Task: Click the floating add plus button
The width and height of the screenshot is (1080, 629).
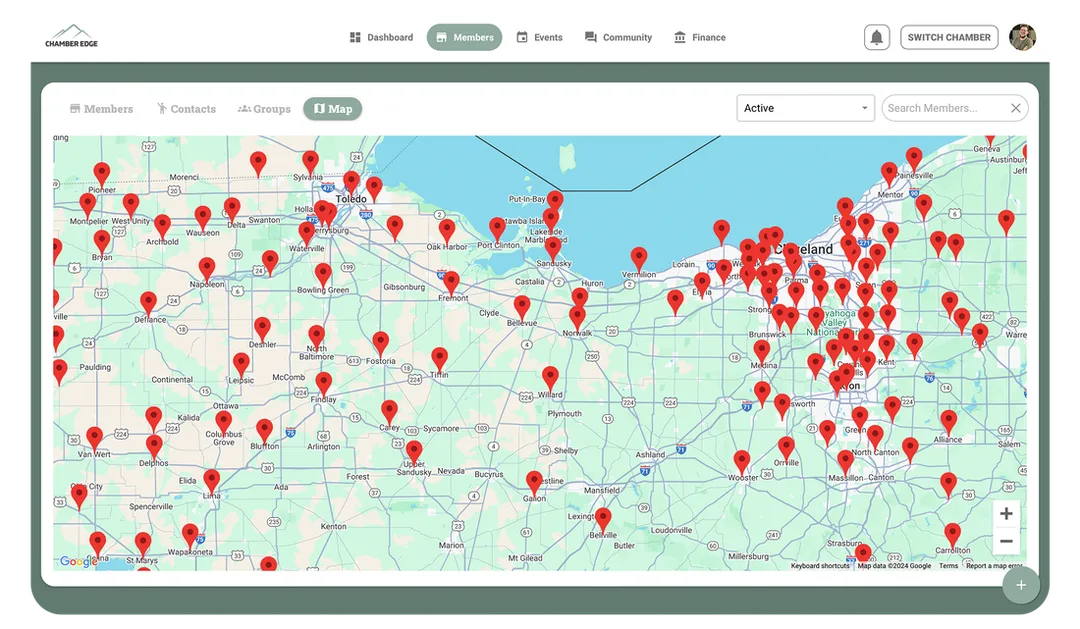Action: coord(1021,585)
